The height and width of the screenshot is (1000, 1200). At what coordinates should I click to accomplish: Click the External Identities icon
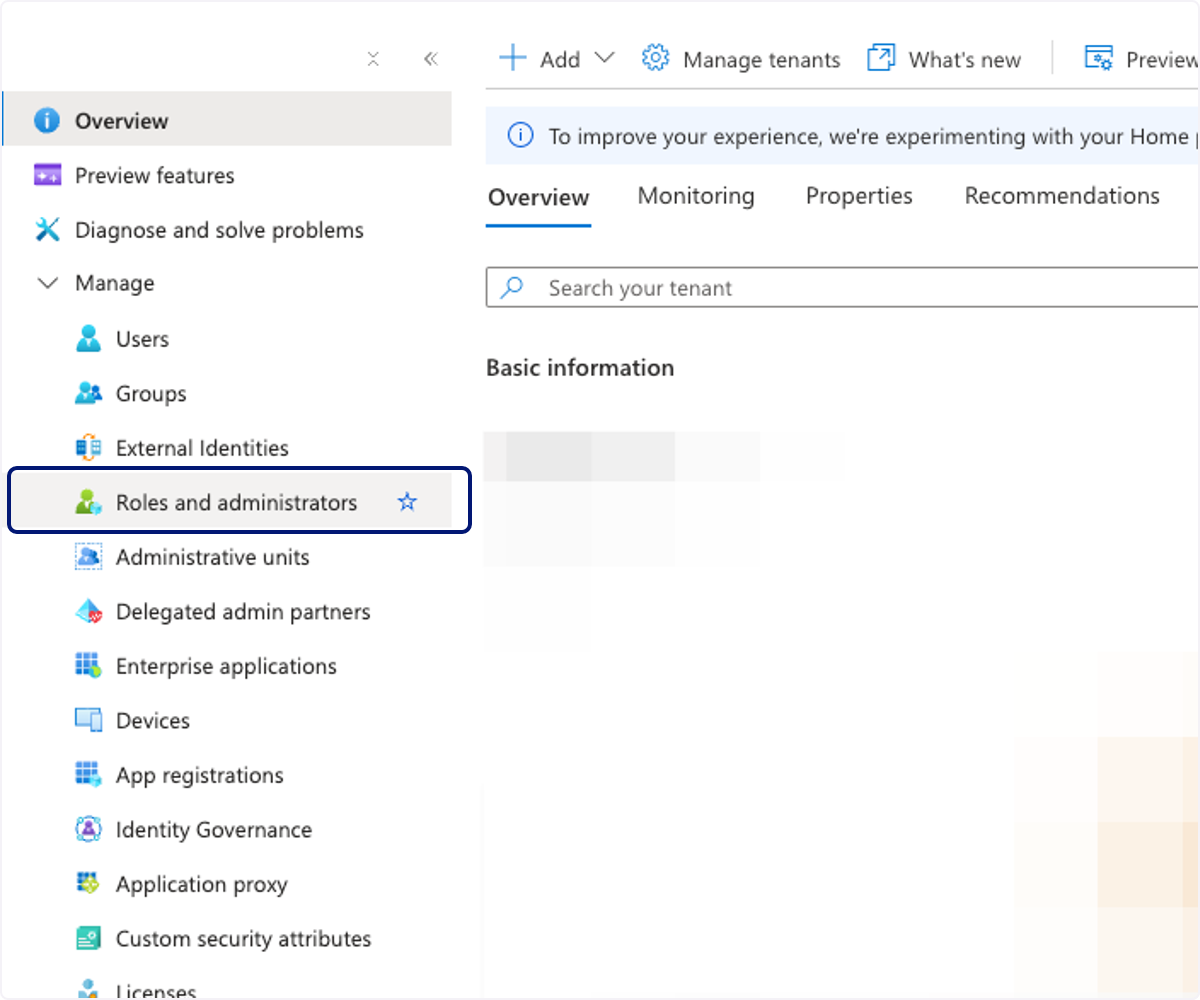89,448
